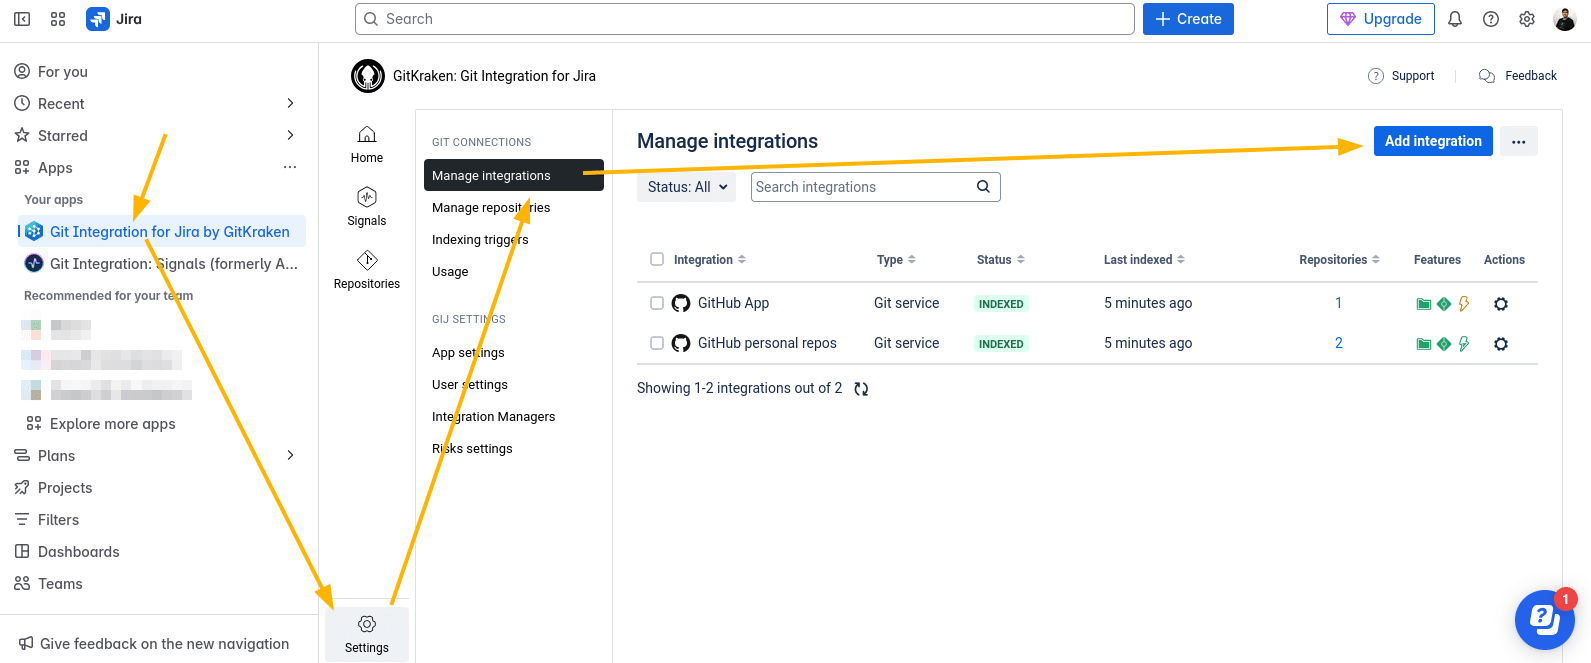Open the help chat widget
The image size is (1591, 663).
coord(1545,620)
